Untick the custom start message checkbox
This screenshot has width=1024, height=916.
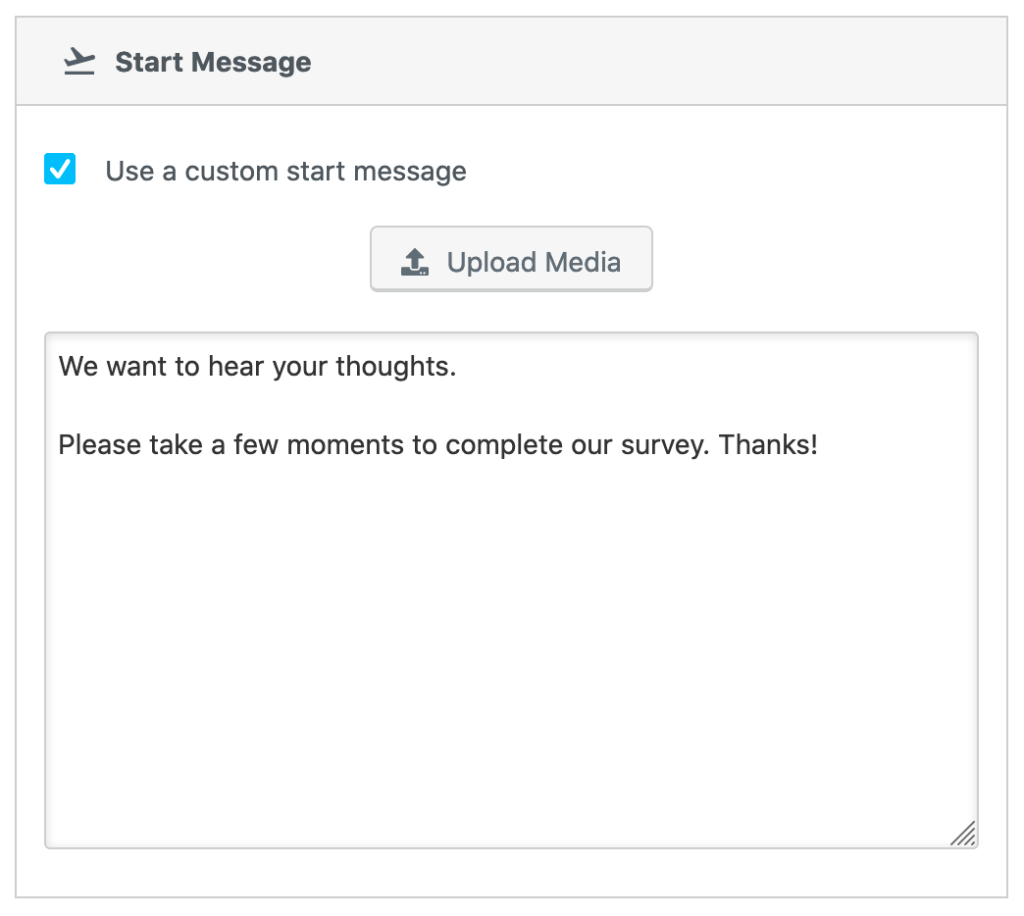tap(60, 169)
